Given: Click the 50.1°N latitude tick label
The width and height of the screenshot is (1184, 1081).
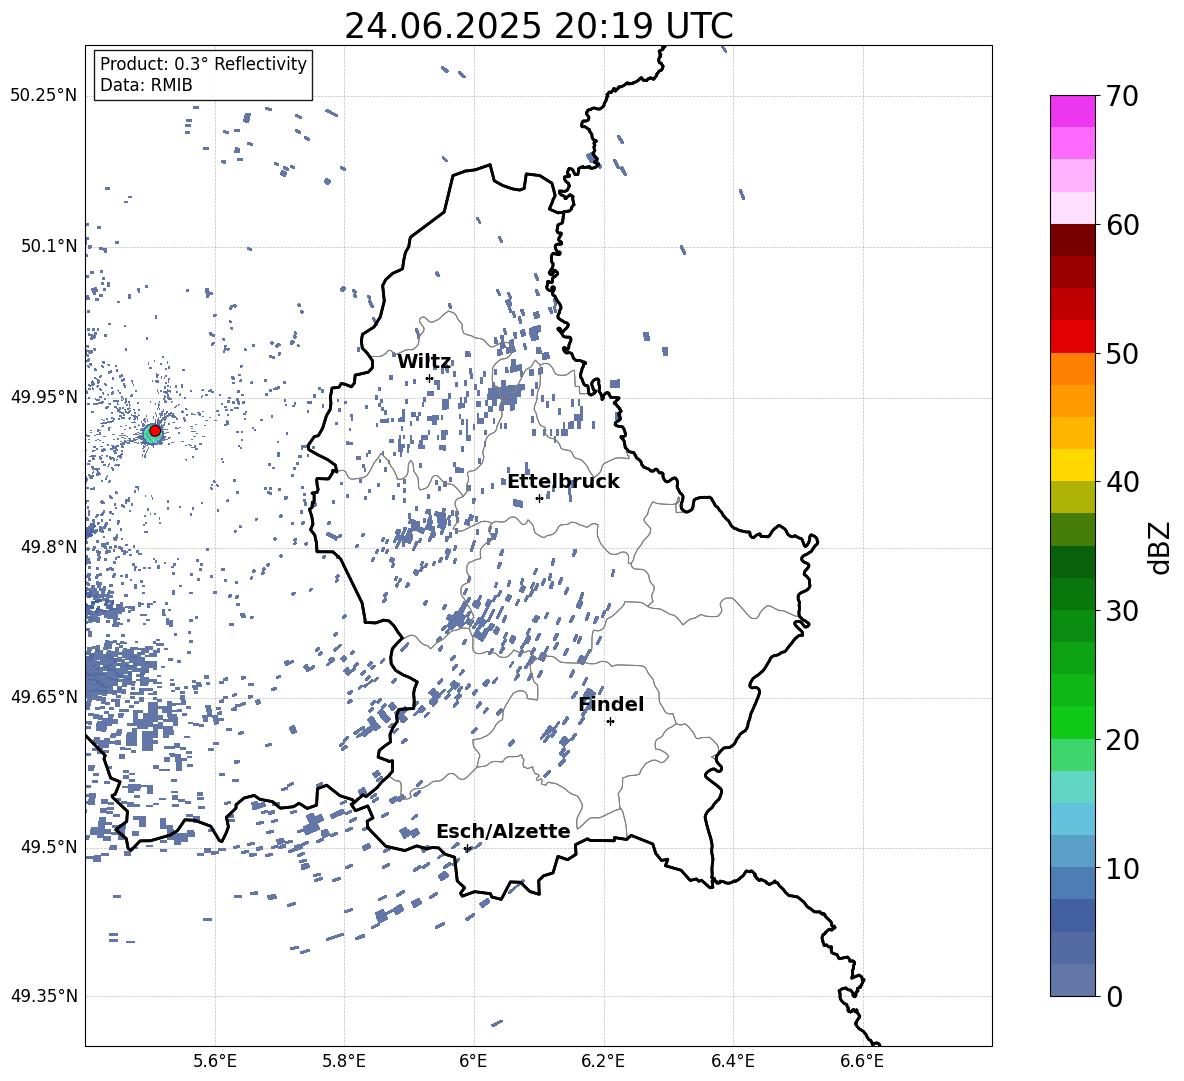Looking at the screenshot, I should click(x=49, y=246).
